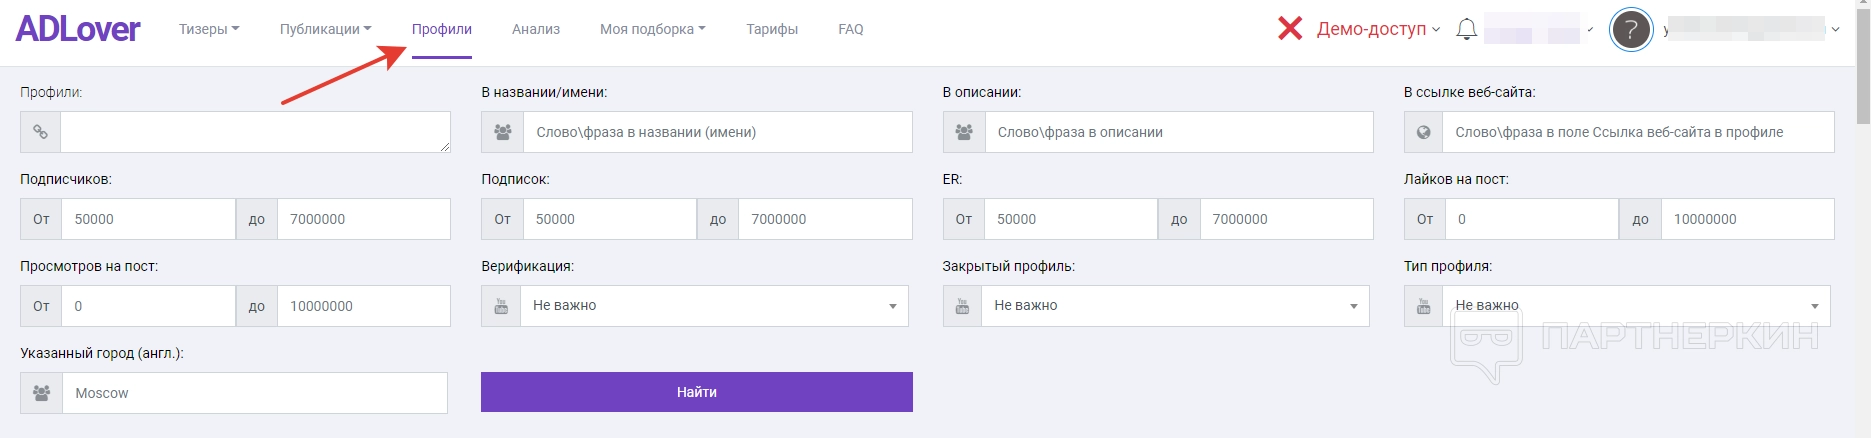Expand the Верификация dropdown
1871x438 pixels.
[x=714, y=306]
